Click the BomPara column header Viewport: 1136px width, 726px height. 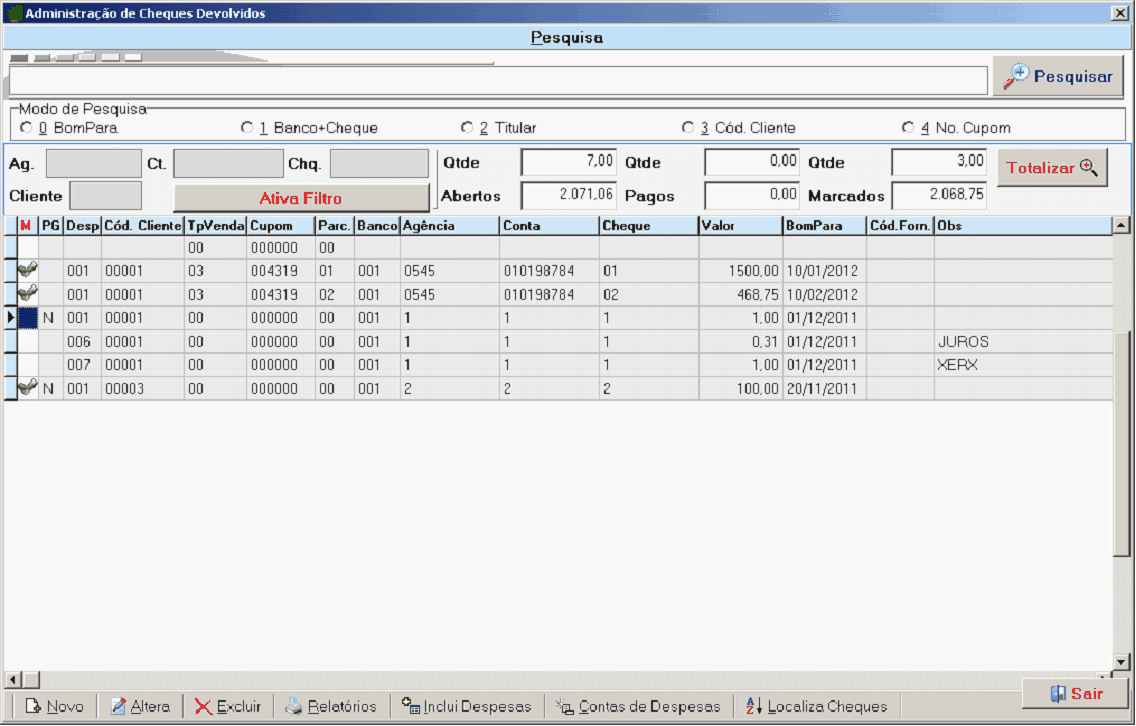824,226
